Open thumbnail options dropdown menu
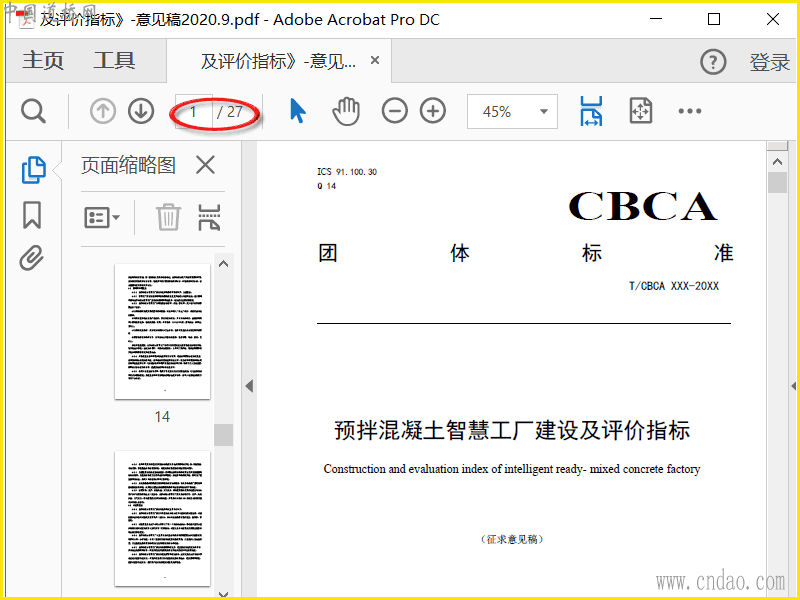The width and height of the screenshot is (800, 600). (x=102, y=218)
